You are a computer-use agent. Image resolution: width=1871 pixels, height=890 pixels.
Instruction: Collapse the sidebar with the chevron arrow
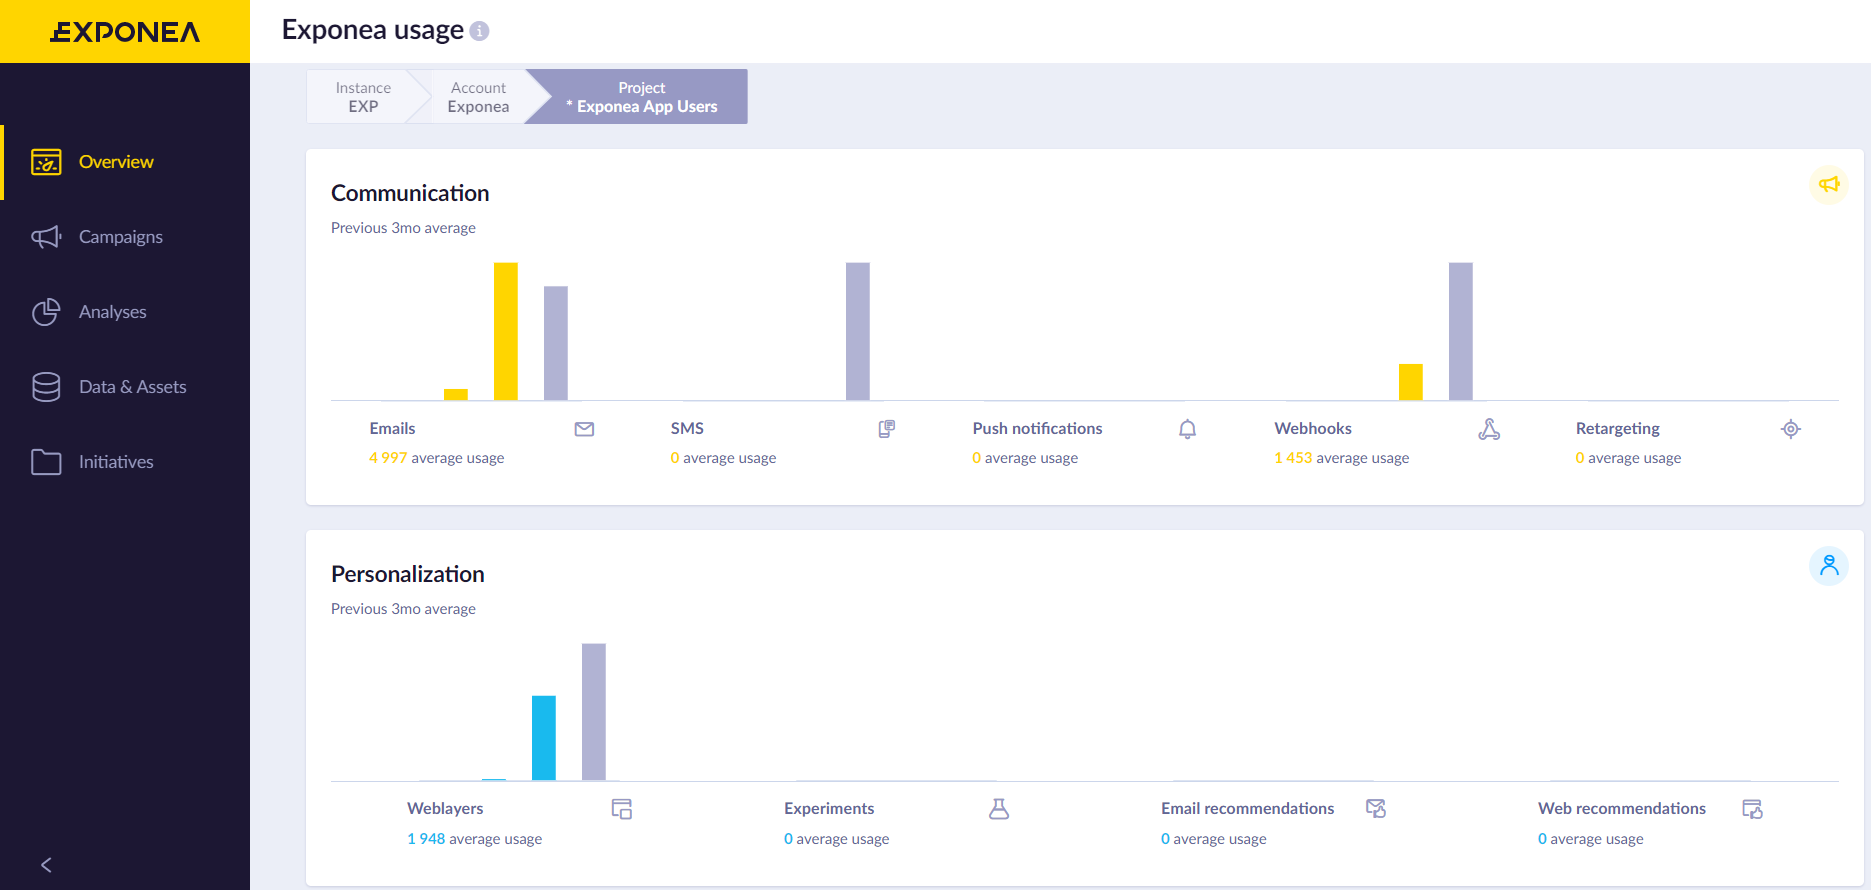tap(46, 865)
